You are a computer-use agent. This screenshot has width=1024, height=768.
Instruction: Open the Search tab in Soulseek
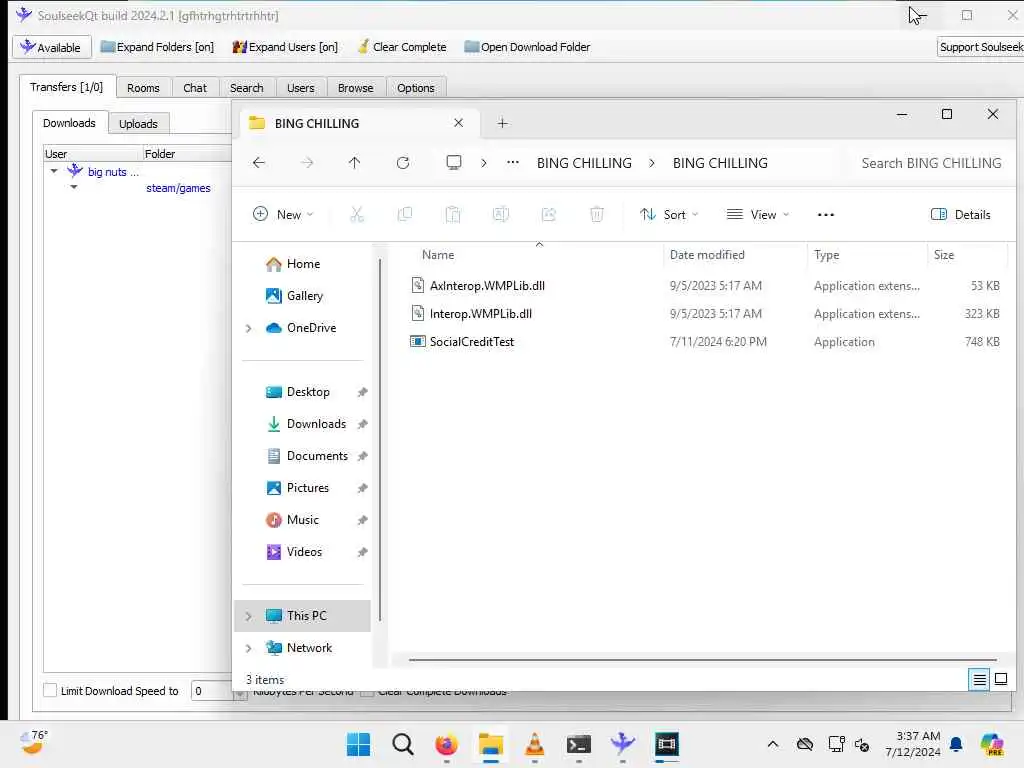pos(246,88)
